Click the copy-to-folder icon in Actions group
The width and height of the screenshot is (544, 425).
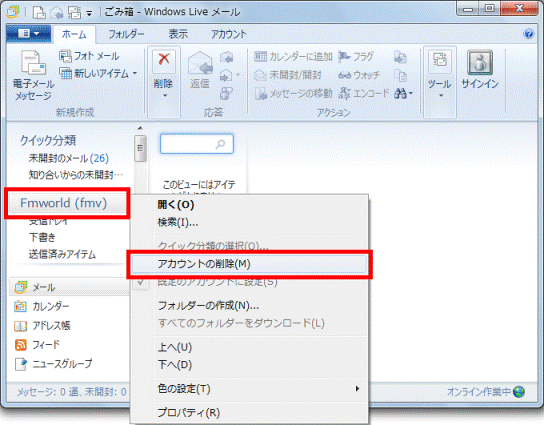pos(400,57)
